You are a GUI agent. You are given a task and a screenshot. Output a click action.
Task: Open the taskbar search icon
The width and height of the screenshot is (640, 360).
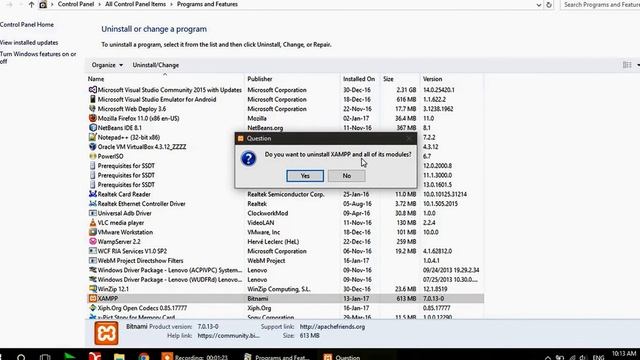coord(21,357)
